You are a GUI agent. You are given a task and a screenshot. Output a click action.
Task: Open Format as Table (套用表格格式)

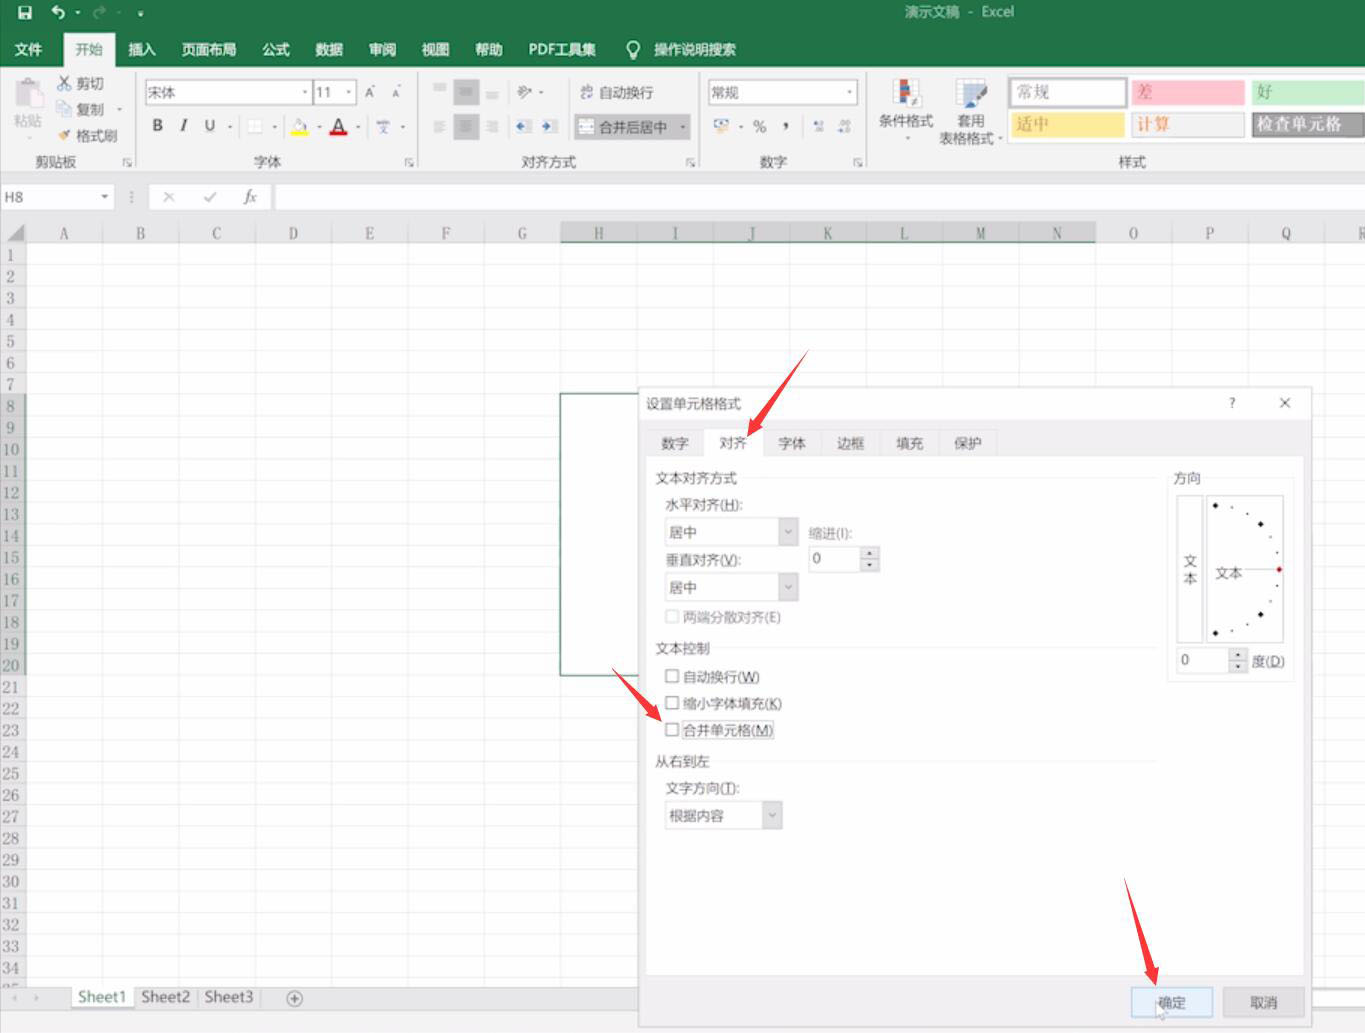coord(971,111)
